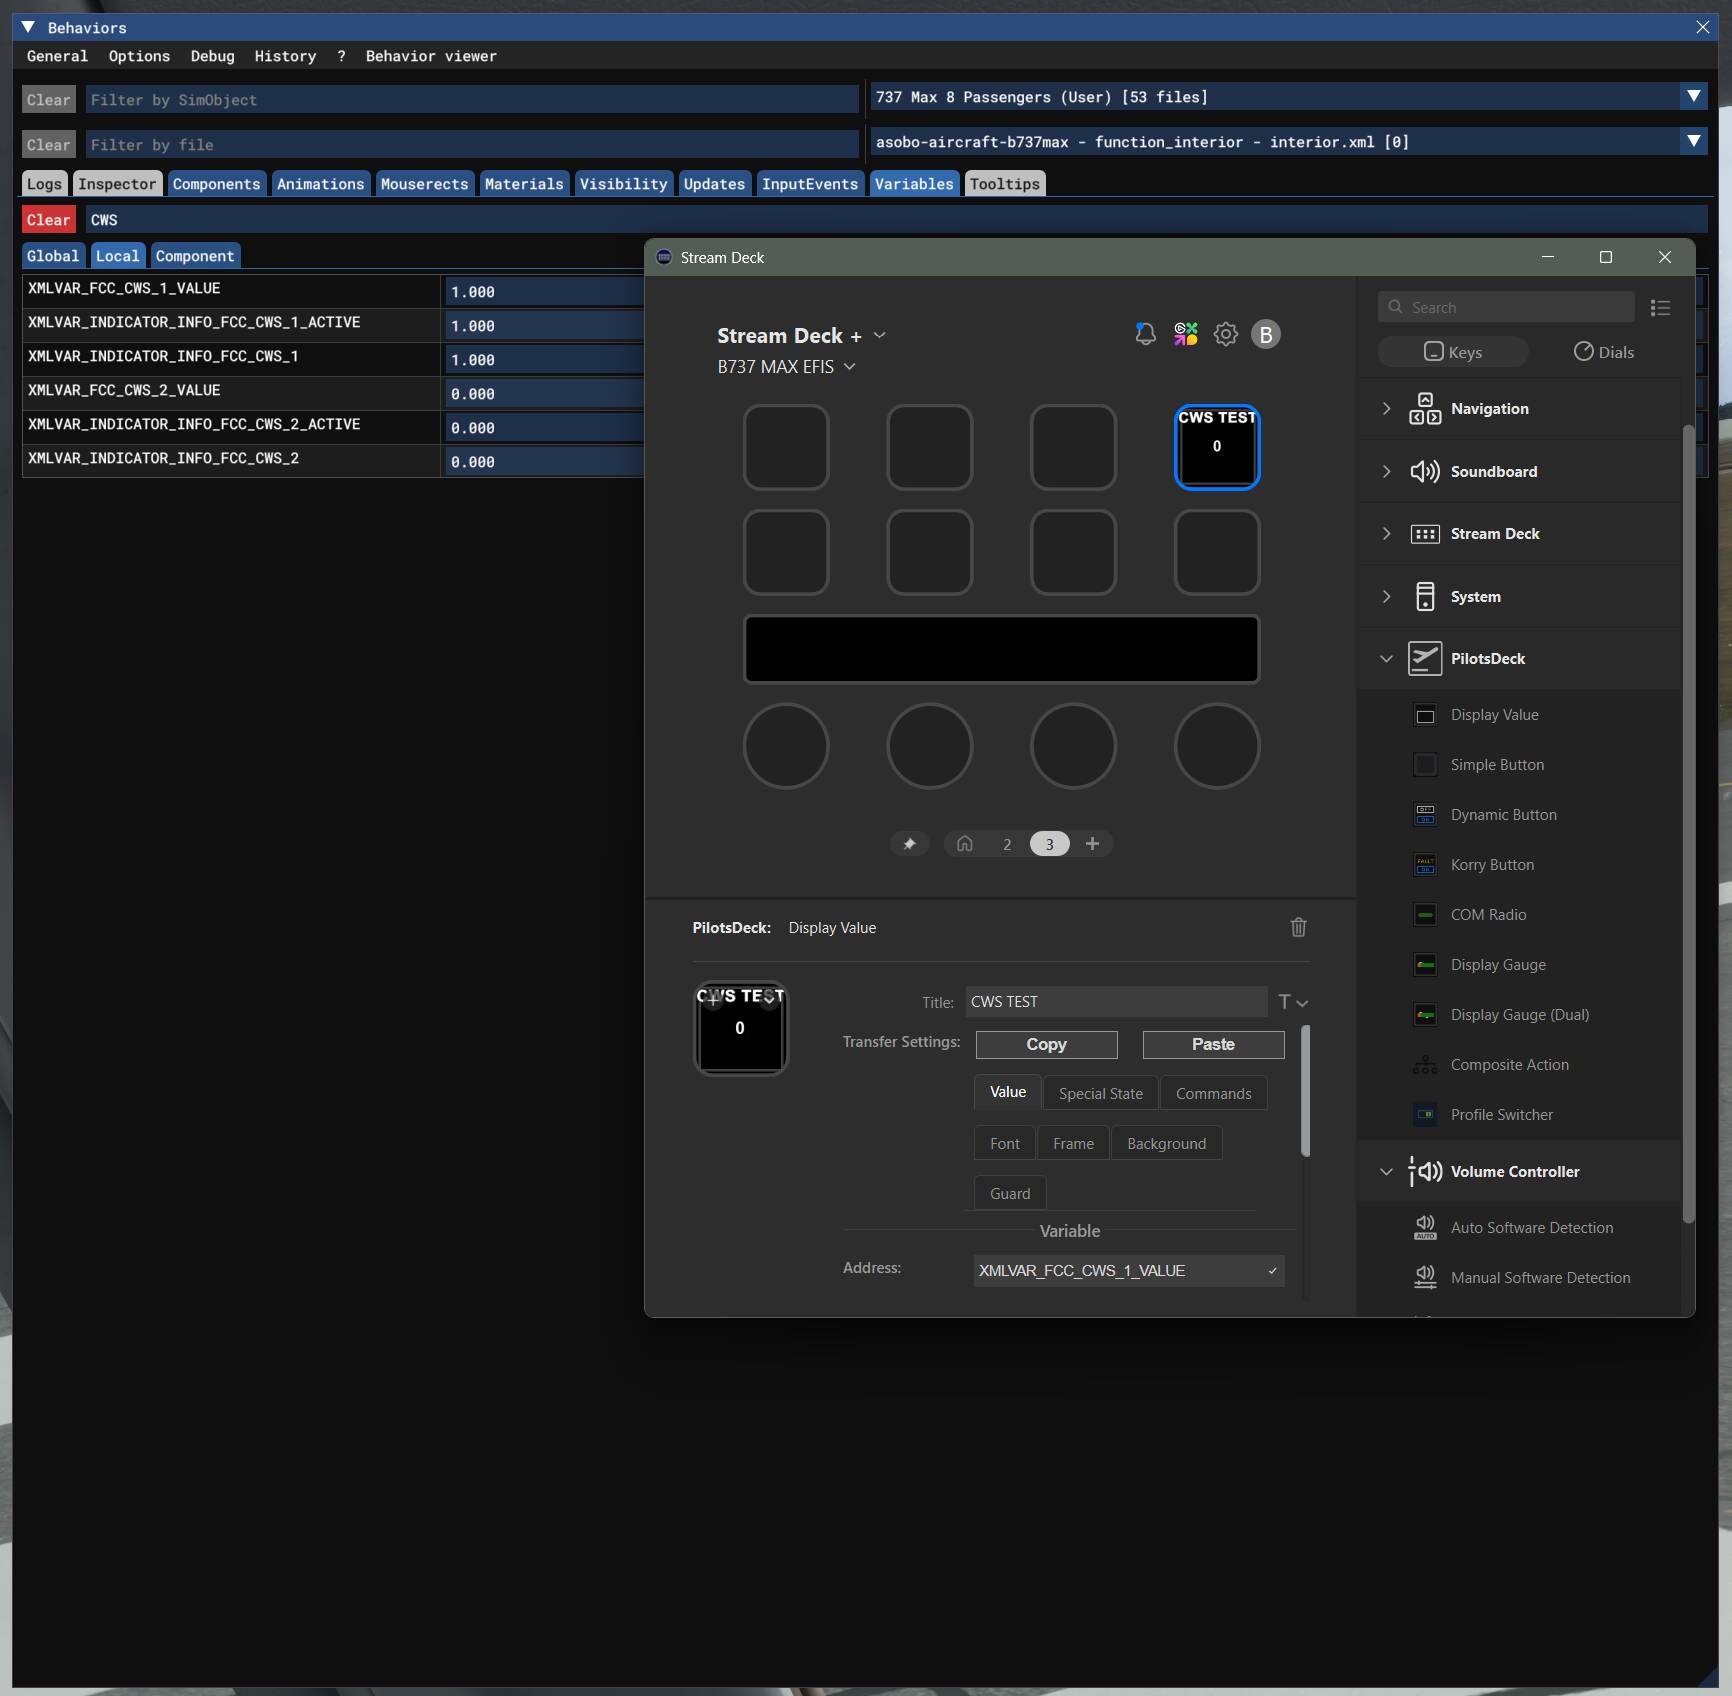The image size is (1732, 1696).
Task: Switch to the InputEvents tab in Behaviors
Action: tap(810, 184)
